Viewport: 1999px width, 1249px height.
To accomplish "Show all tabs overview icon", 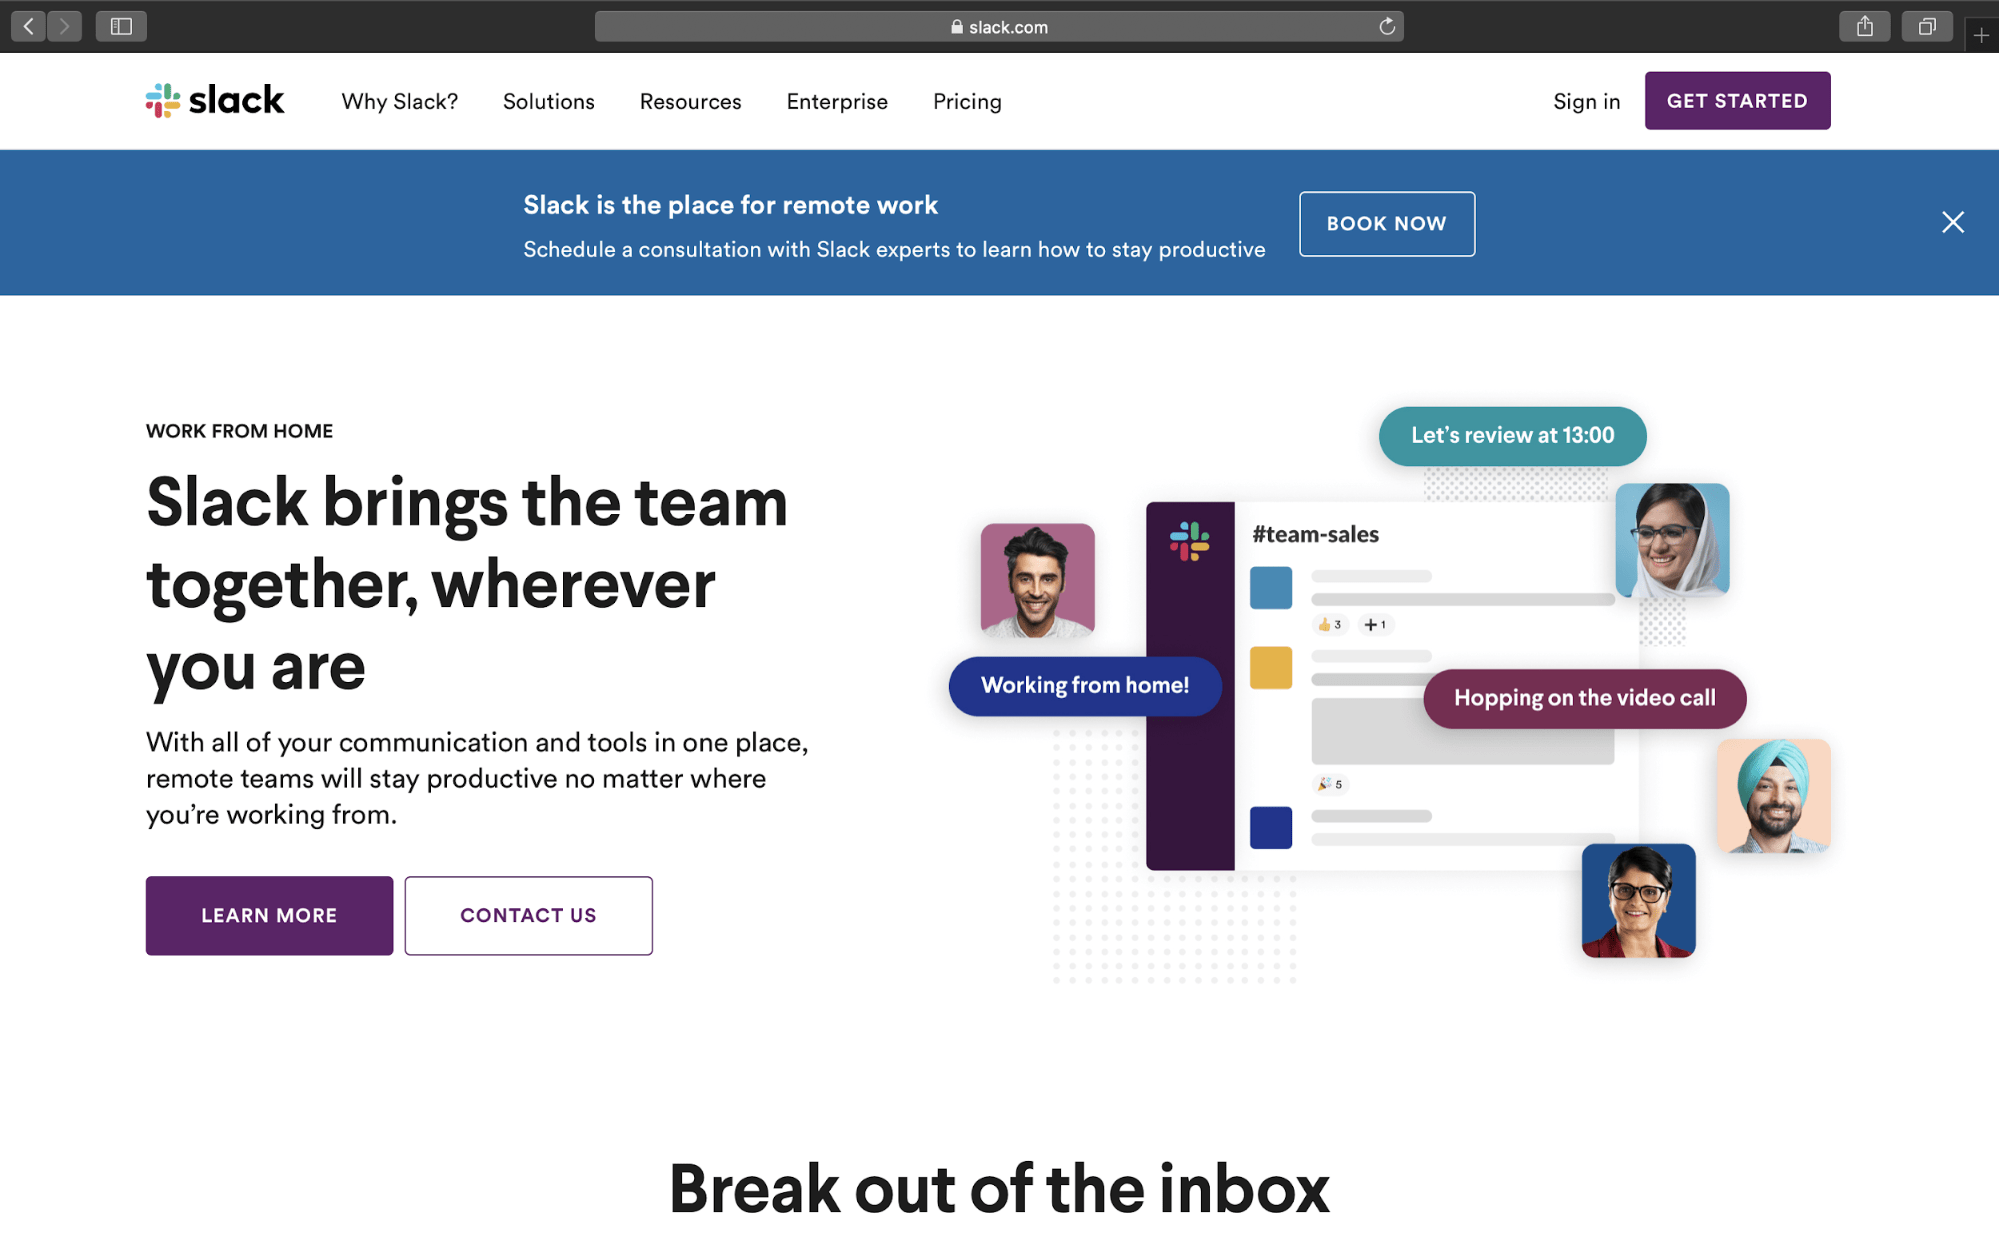I will [x=1927, y=26].
